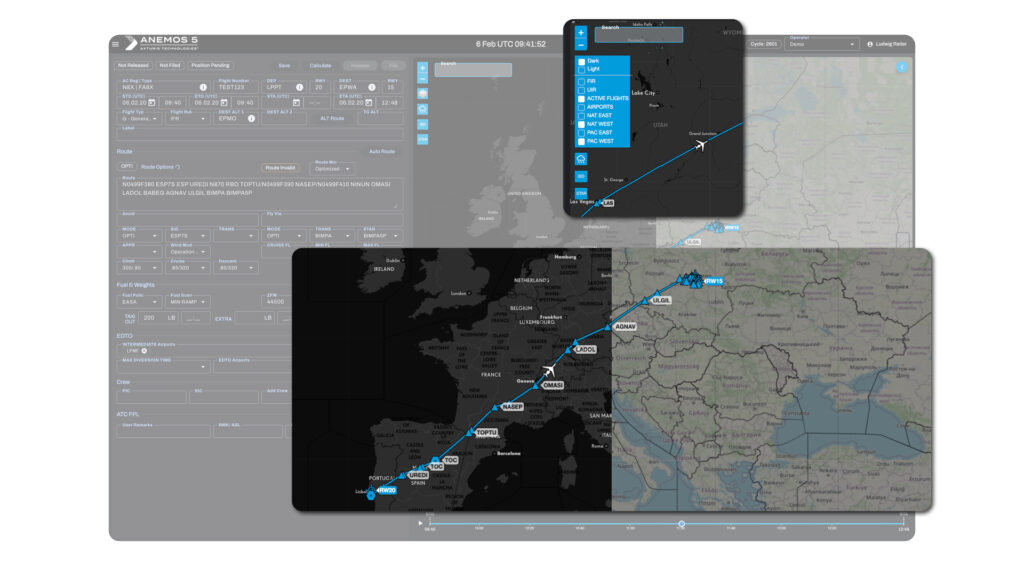The height and width of the screenshot is (576, 1024).
Task: Open the weather cloud overlay icon
Action: [x=582, y=158]
